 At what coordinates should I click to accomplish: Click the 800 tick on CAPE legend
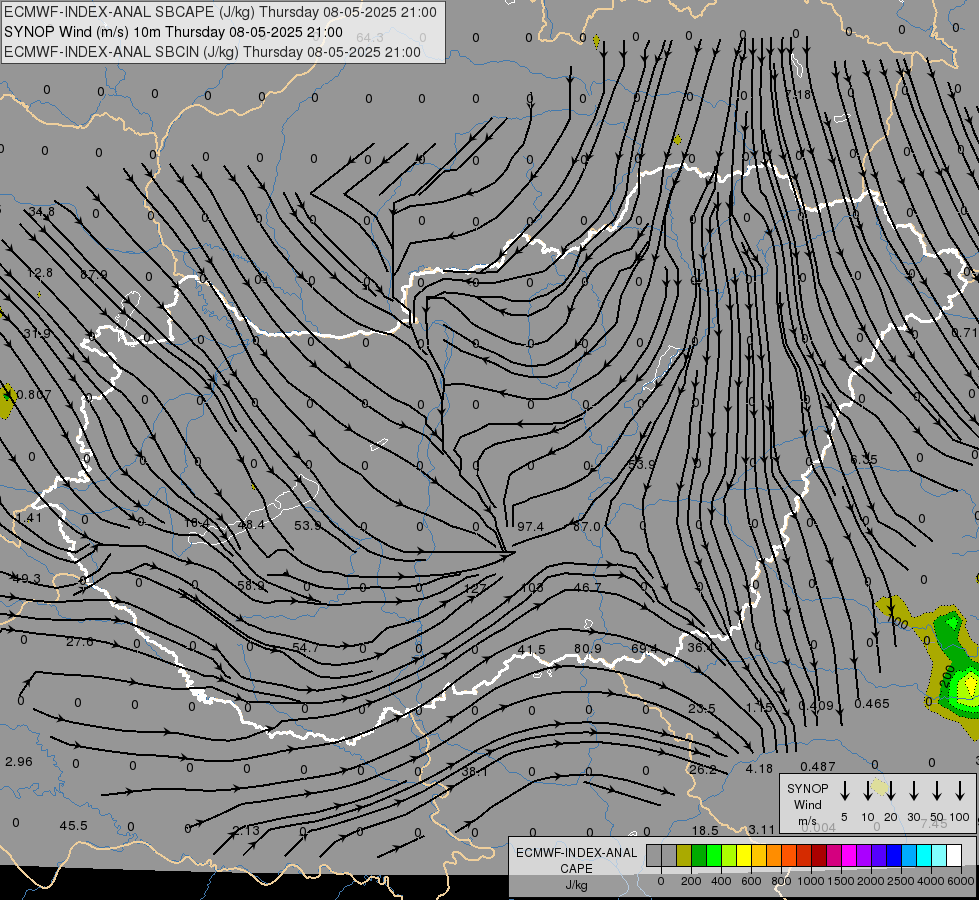(781, 881)
